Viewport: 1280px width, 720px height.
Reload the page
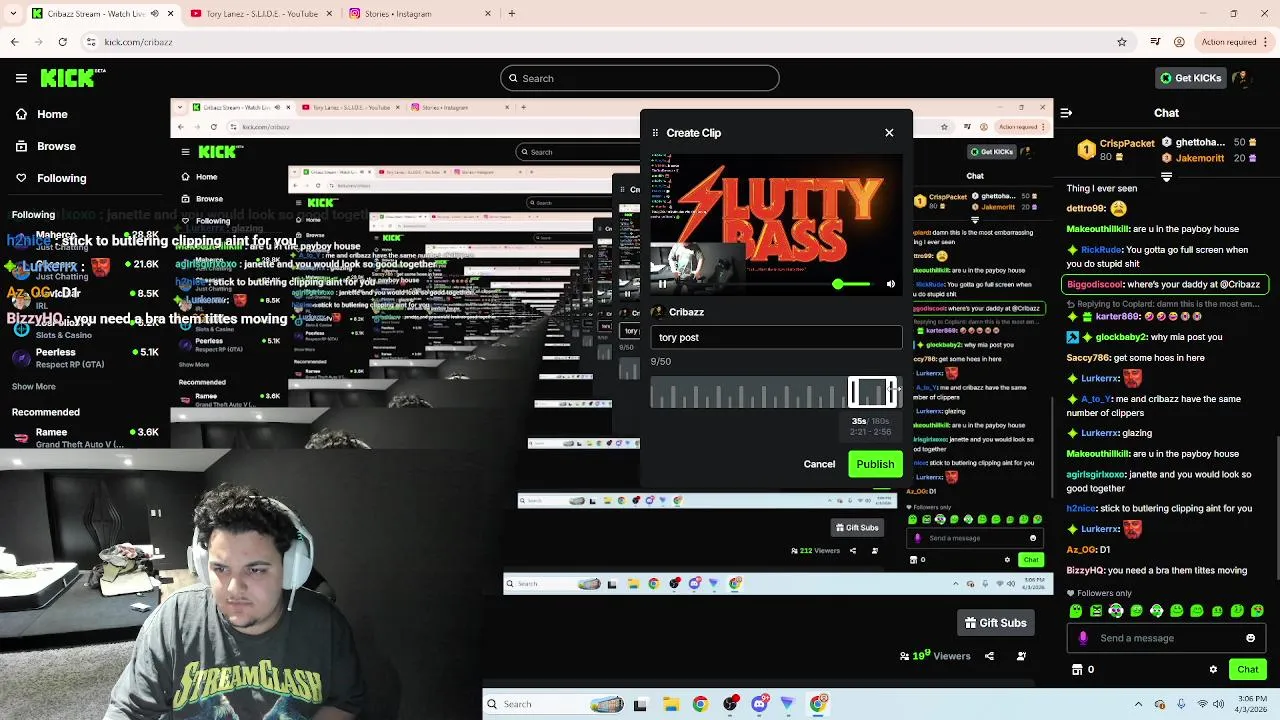coord(62,42)
